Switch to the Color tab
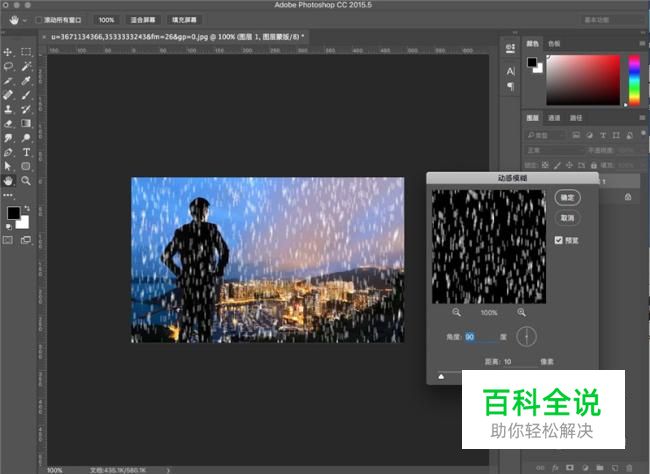This screenshot has width=650, height=474. click(x=533, y=44)
